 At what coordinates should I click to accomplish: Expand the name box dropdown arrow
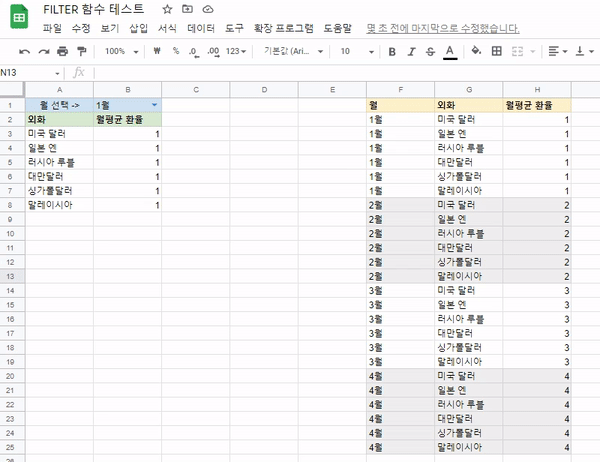coord(57,73)
